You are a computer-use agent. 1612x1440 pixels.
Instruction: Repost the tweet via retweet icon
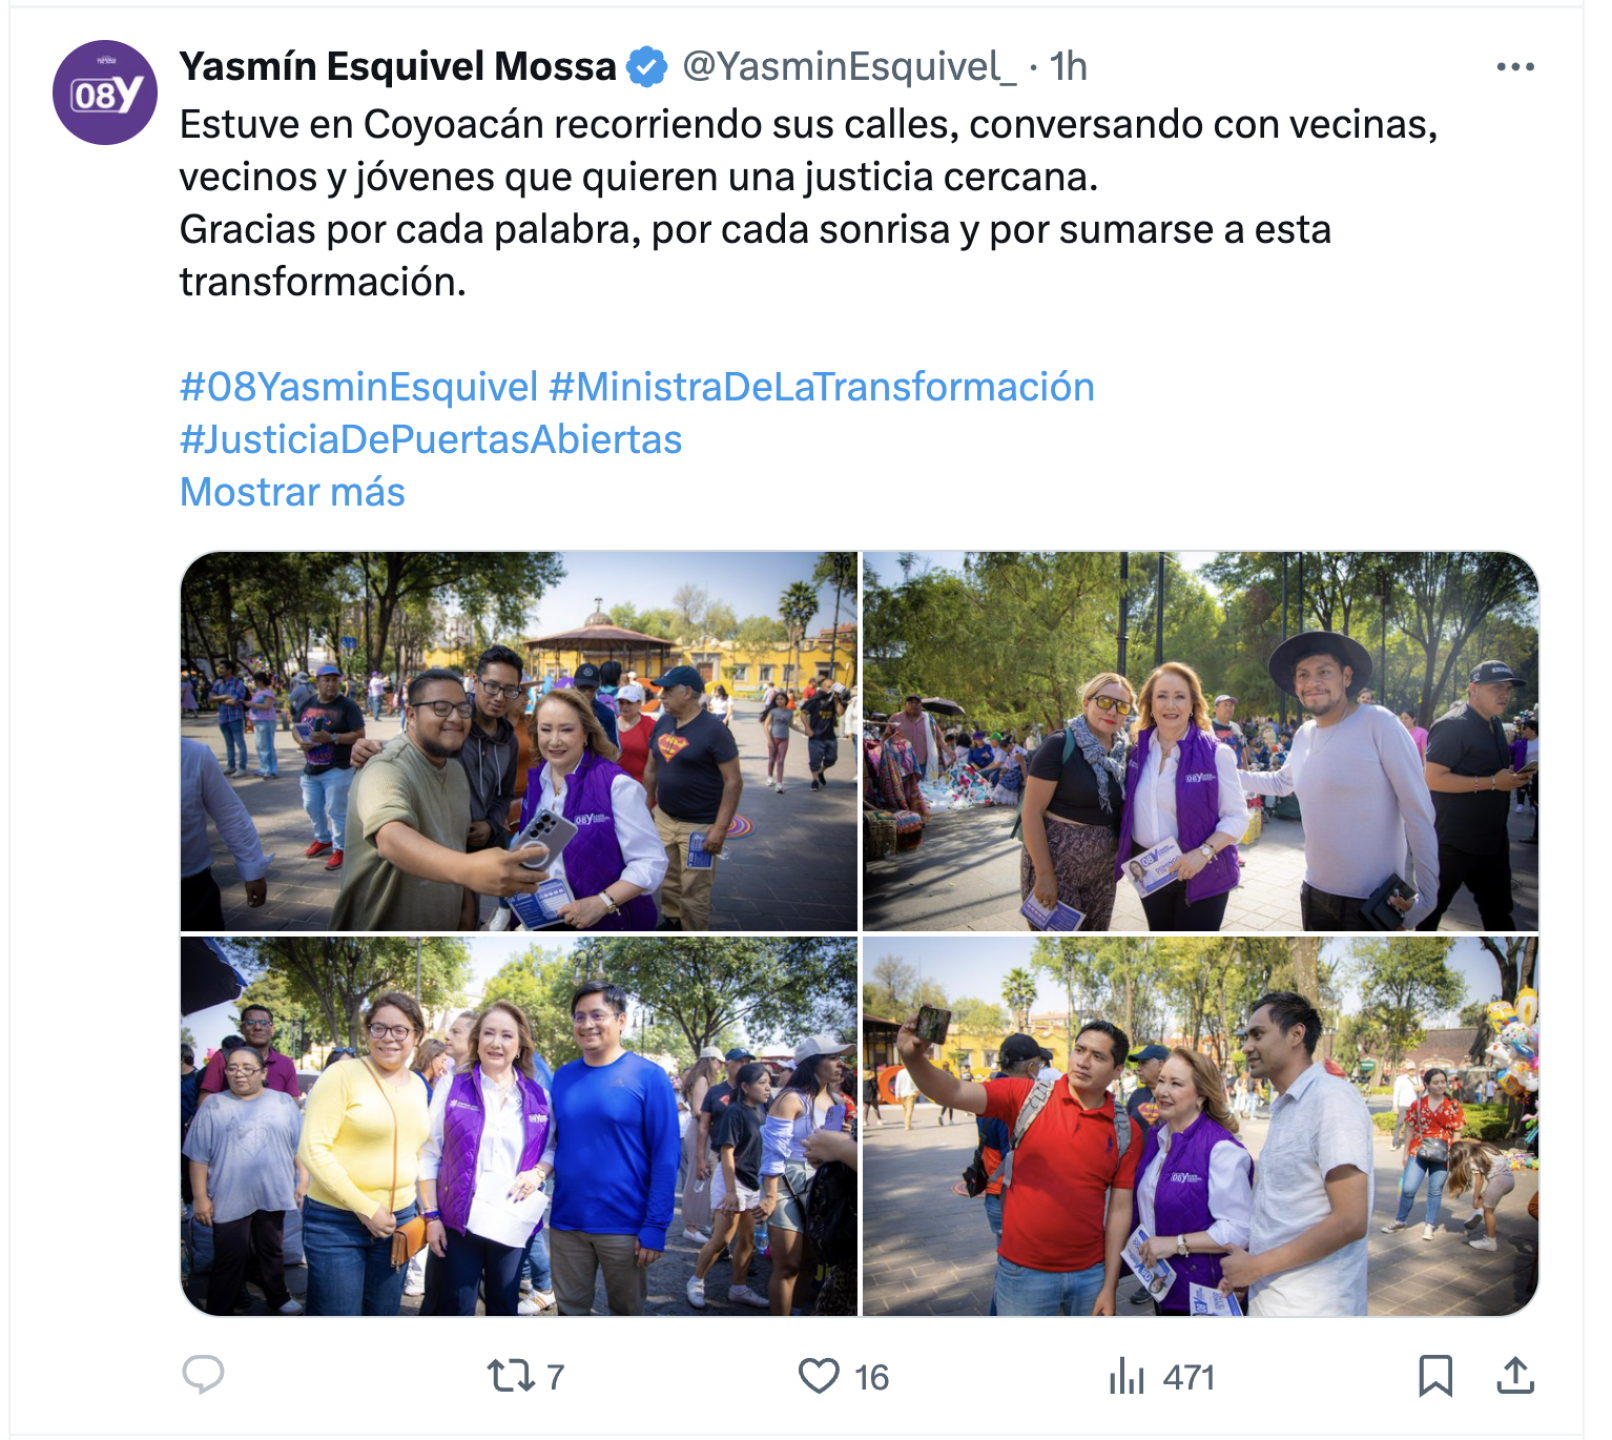pos(511,1376)
